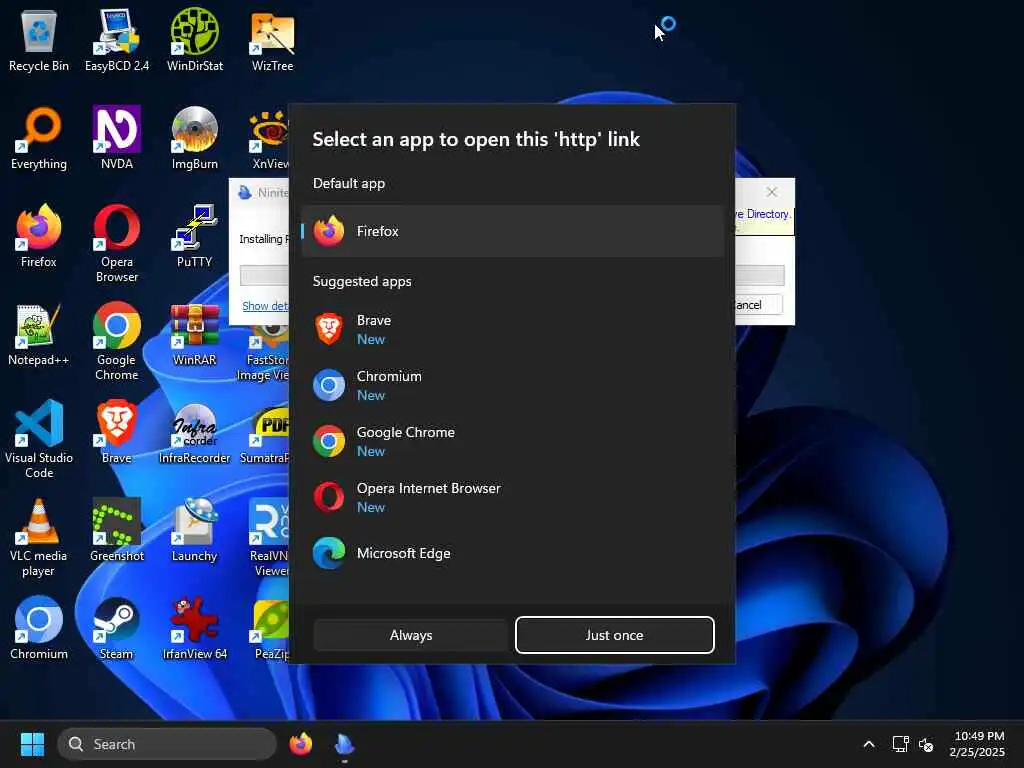Choose Firefox as the default app
The height and width of the screenshot is (768, 1024).
click(x=513, y=231)
